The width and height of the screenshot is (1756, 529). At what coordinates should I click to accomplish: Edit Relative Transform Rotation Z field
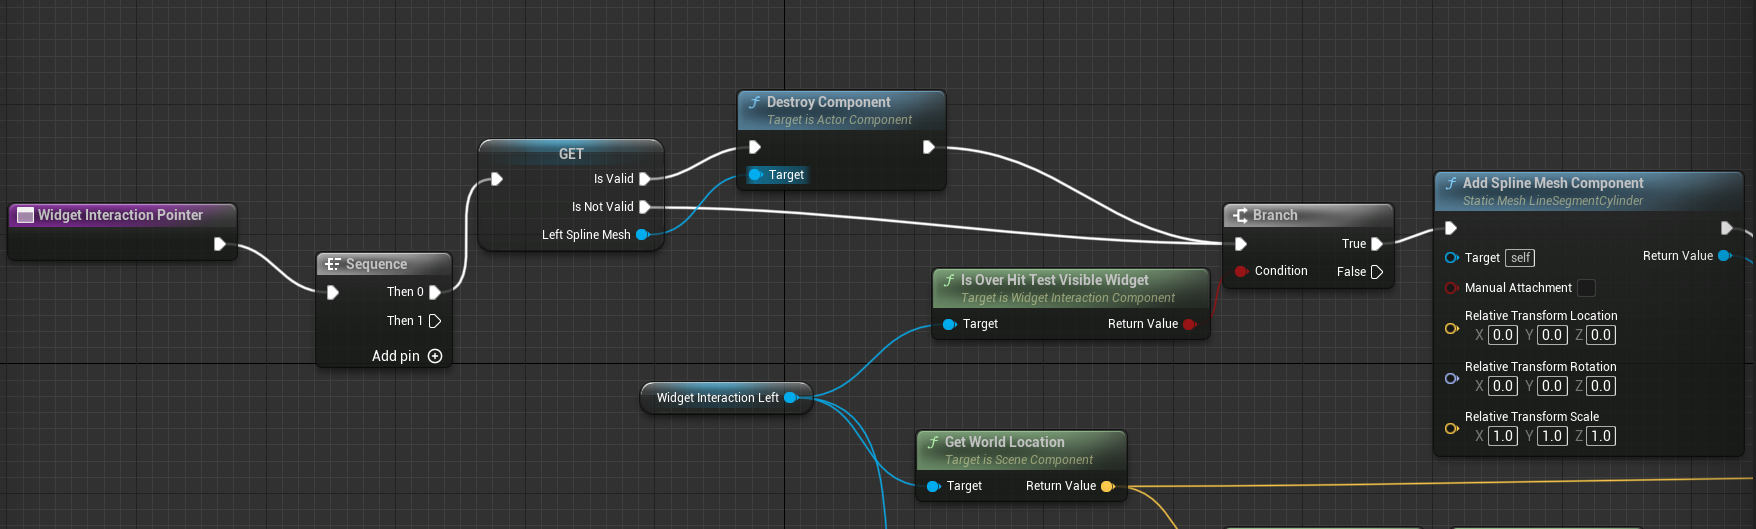tap(1601, 386)
